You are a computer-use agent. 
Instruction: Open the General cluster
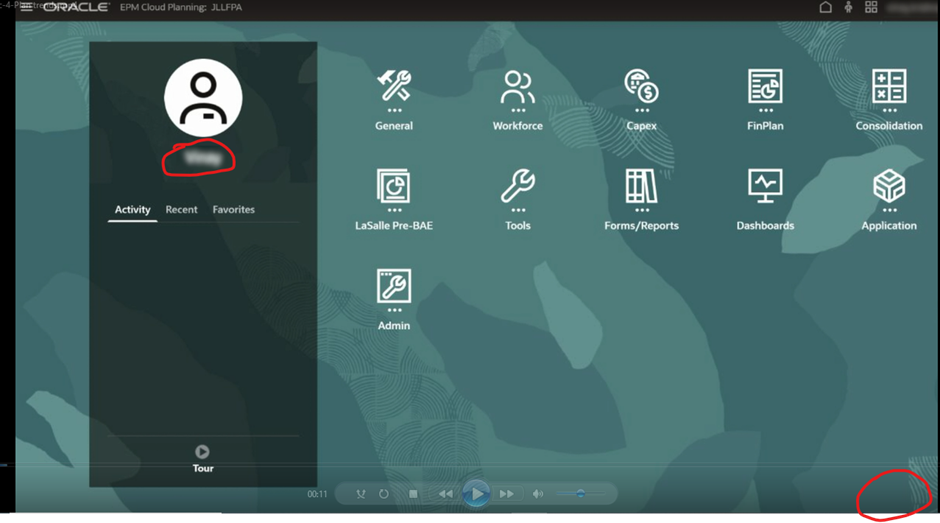[x=394, y=101]
